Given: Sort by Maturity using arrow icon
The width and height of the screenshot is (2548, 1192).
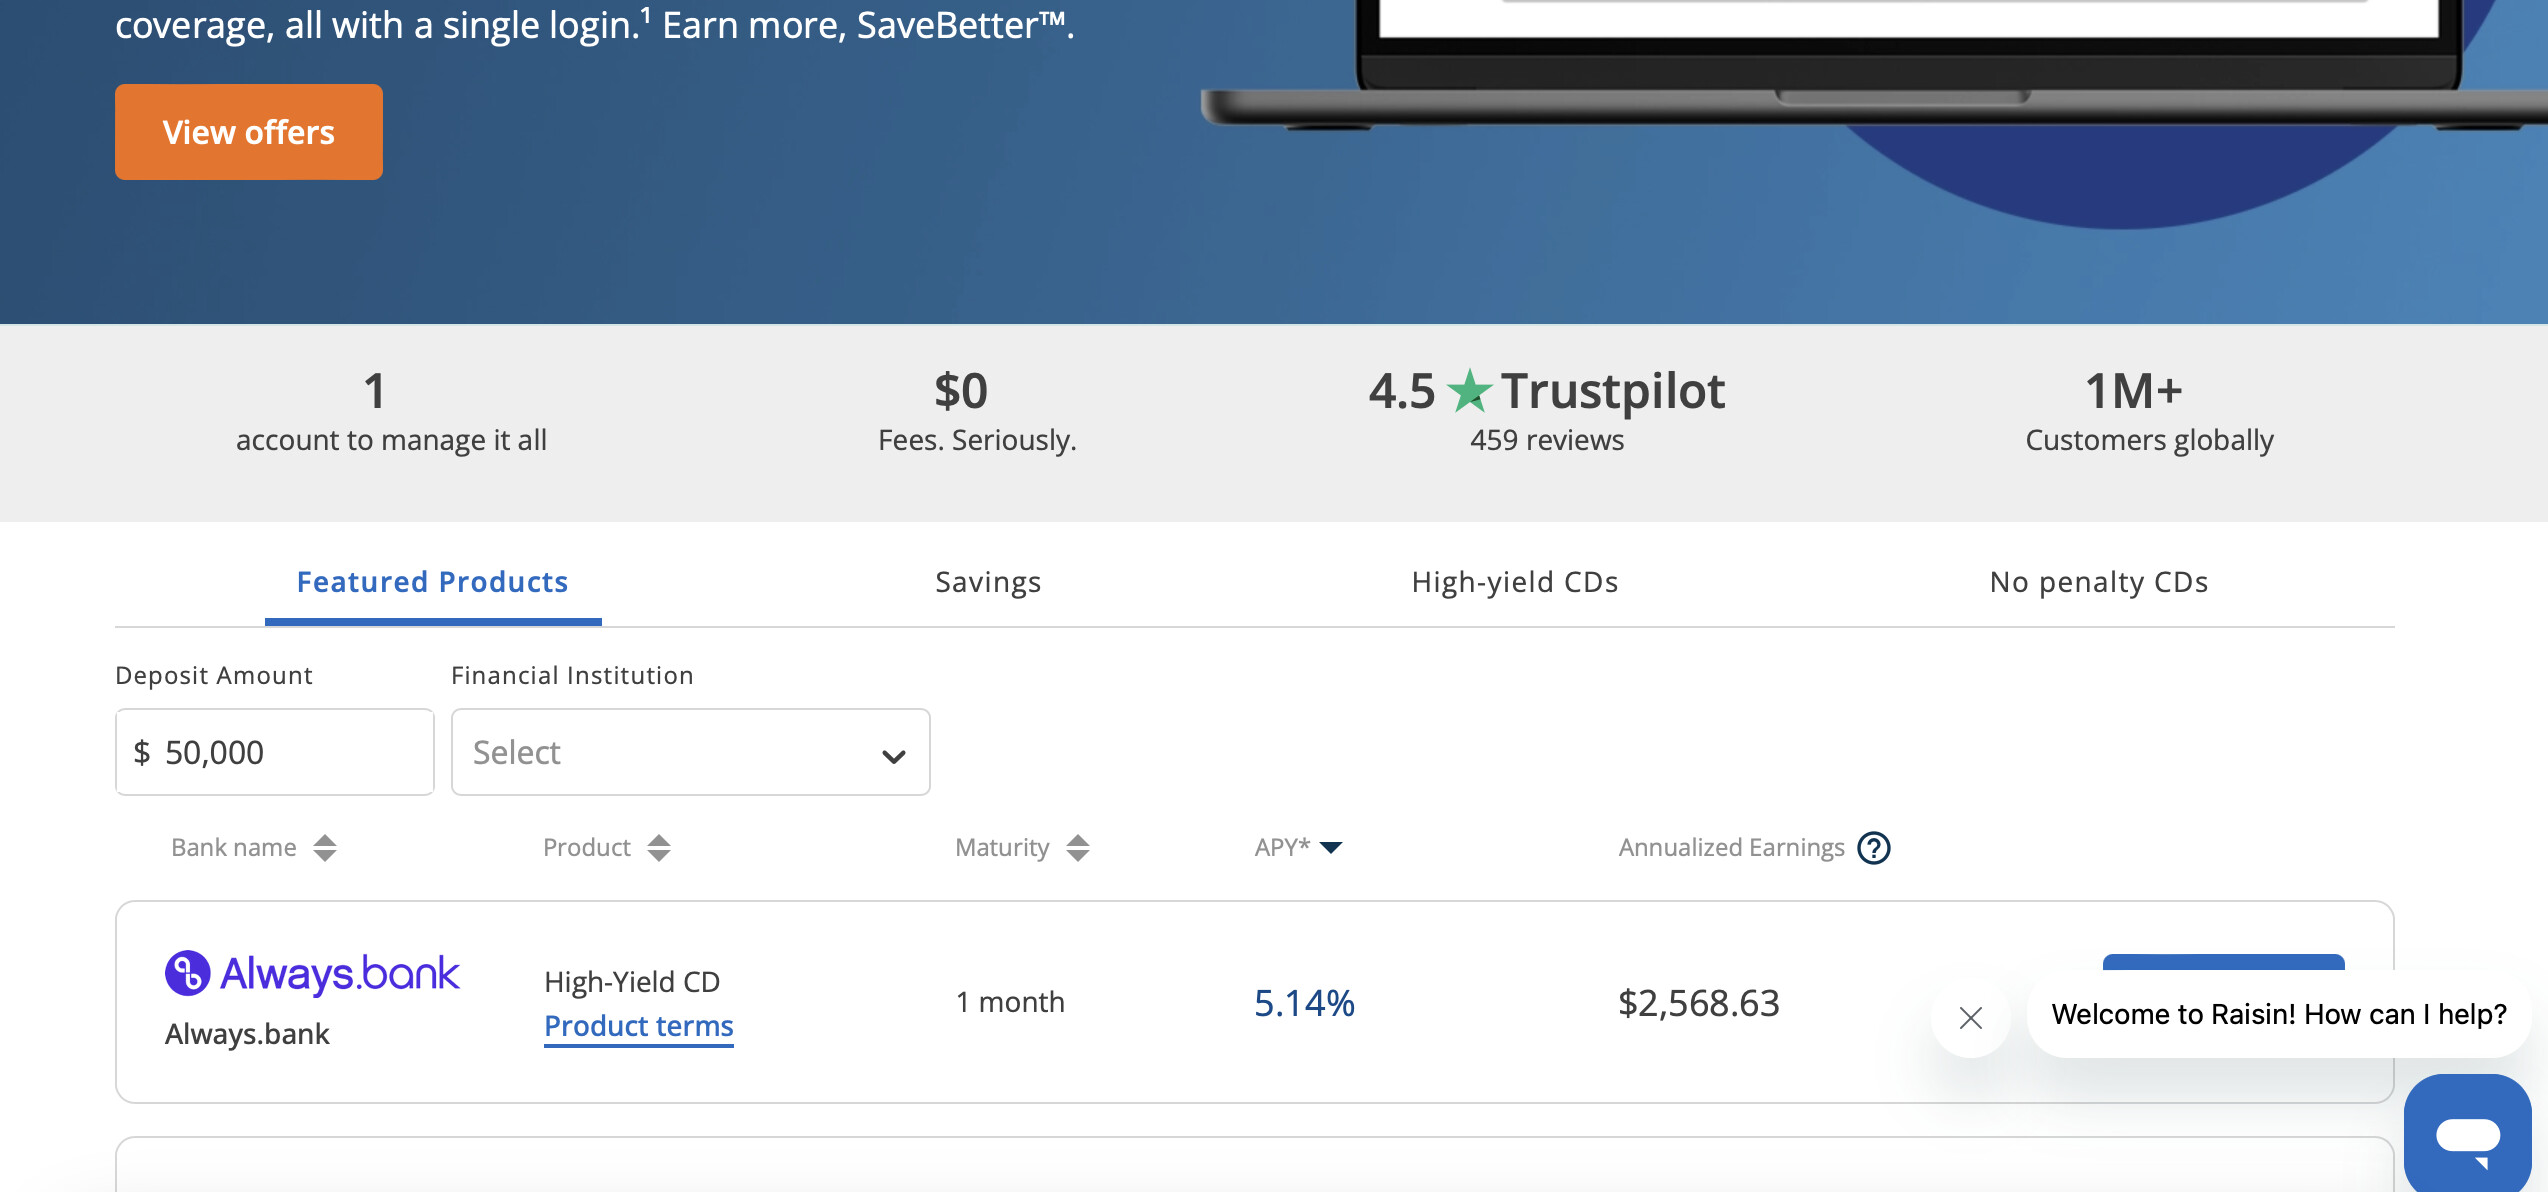Looking at the screenshot, I should tap(1077, 848).
